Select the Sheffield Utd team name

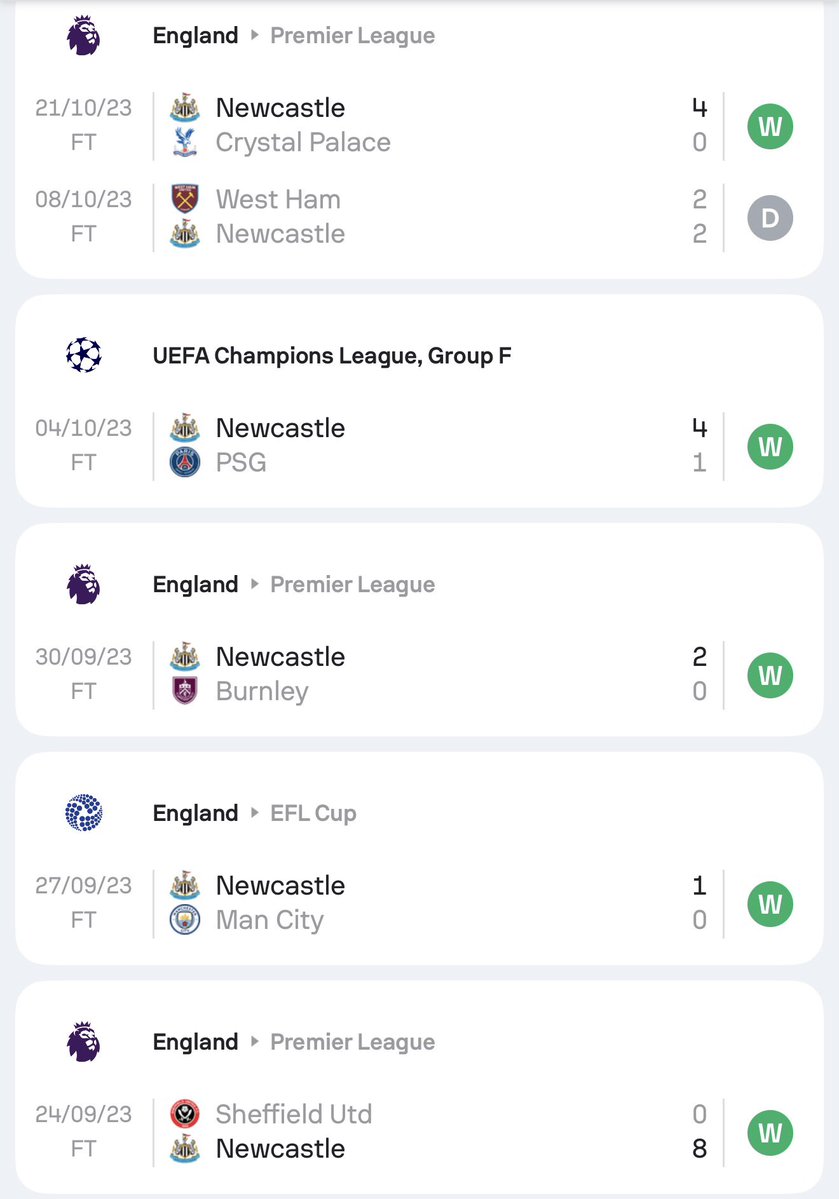pyautogui.click(x=293, y=1114)
